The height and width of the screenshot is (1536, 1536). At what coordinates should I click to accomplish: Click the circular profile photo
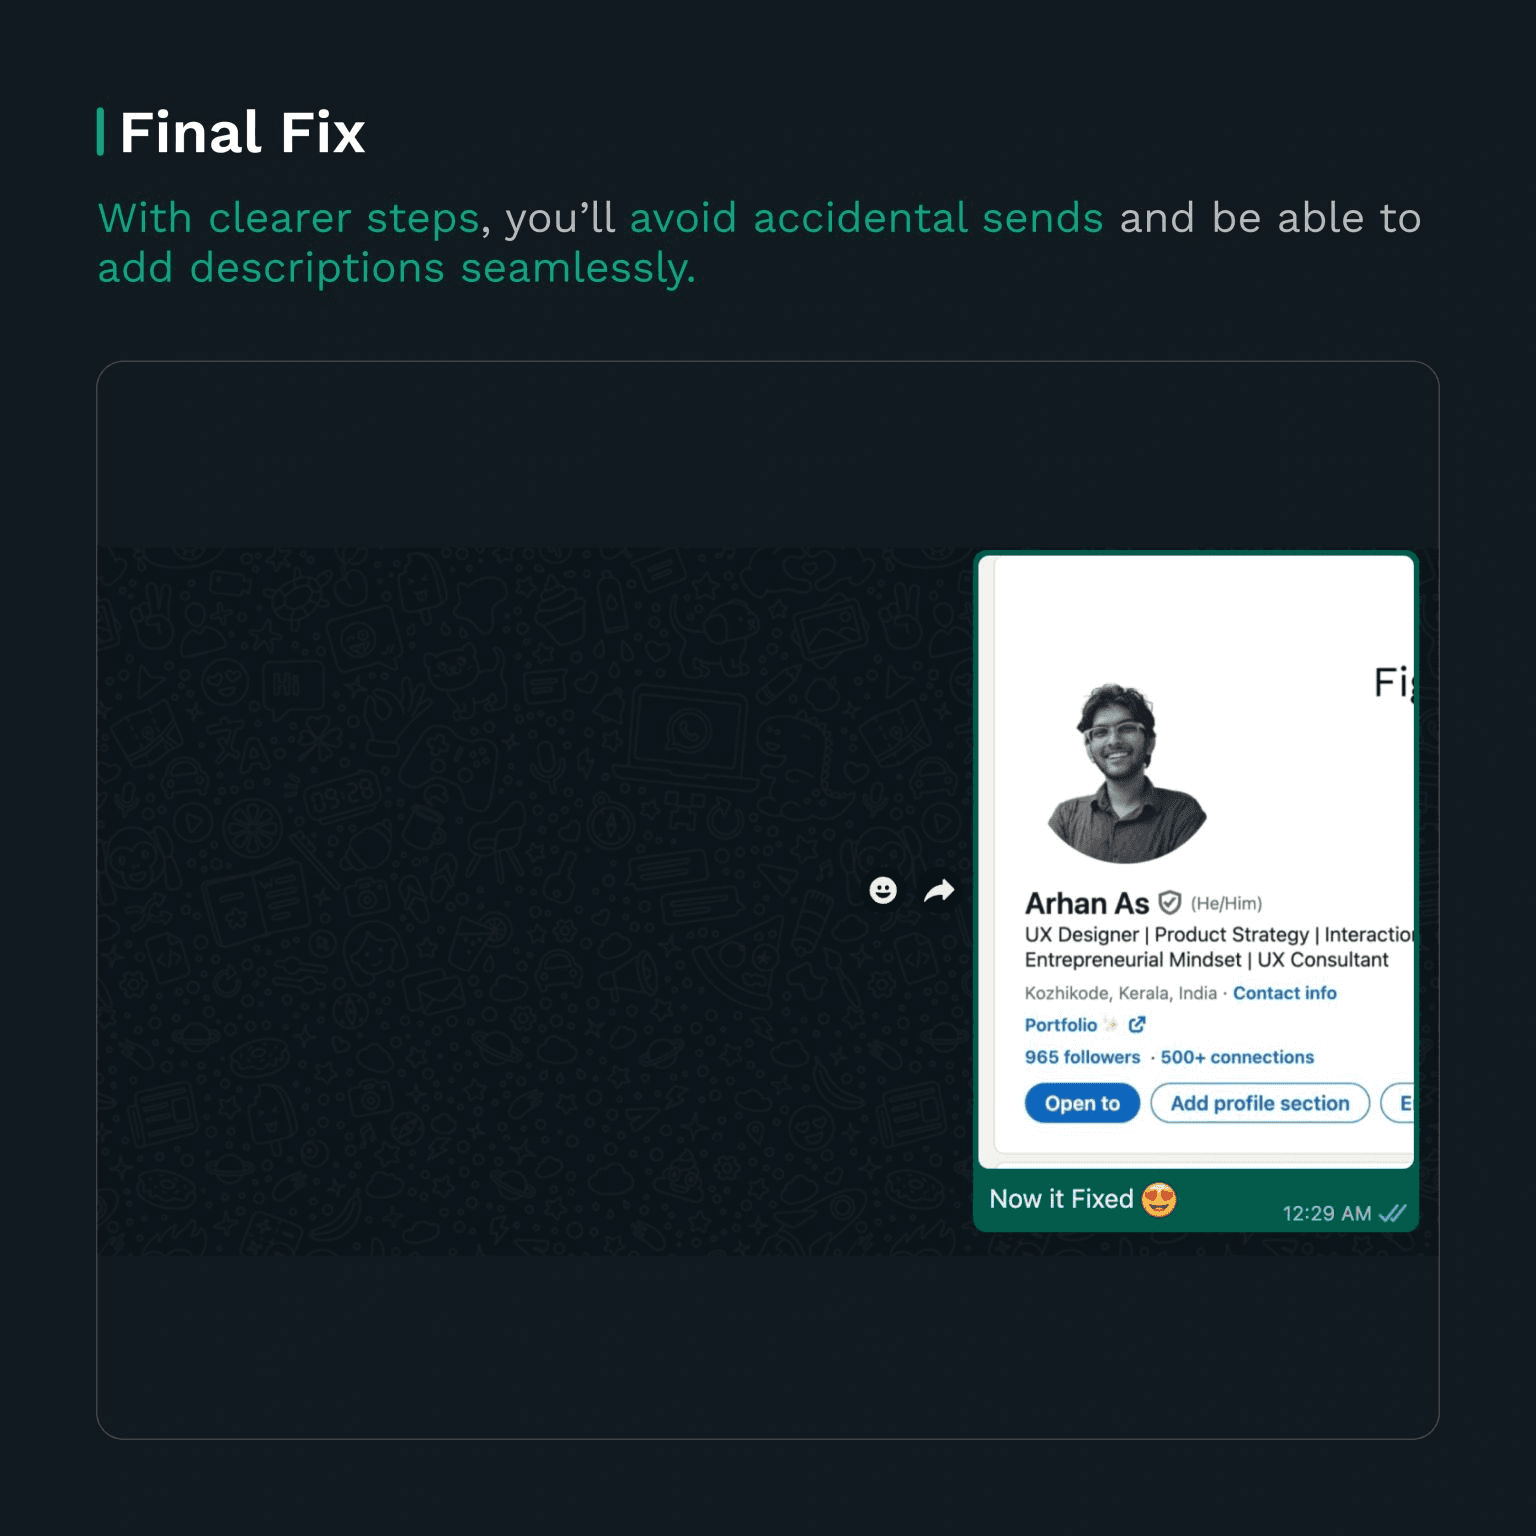(x=1127, y=774)
